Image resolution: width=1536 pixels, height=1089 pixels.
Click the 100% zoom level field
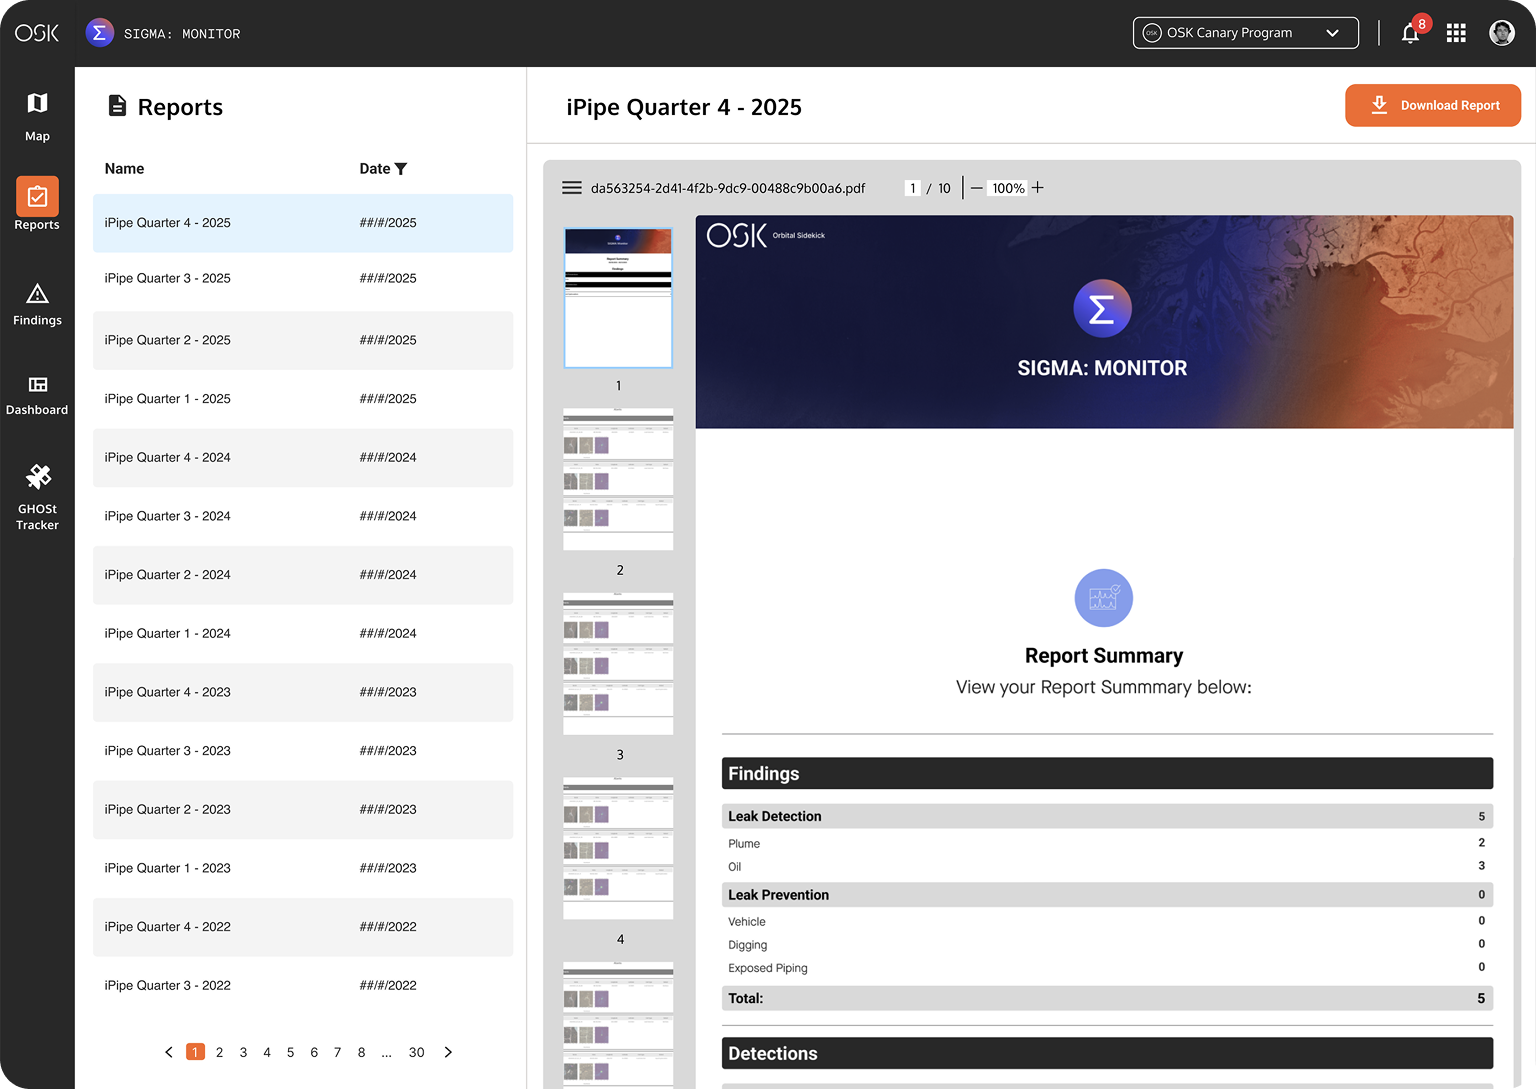tap(1008, 188)
